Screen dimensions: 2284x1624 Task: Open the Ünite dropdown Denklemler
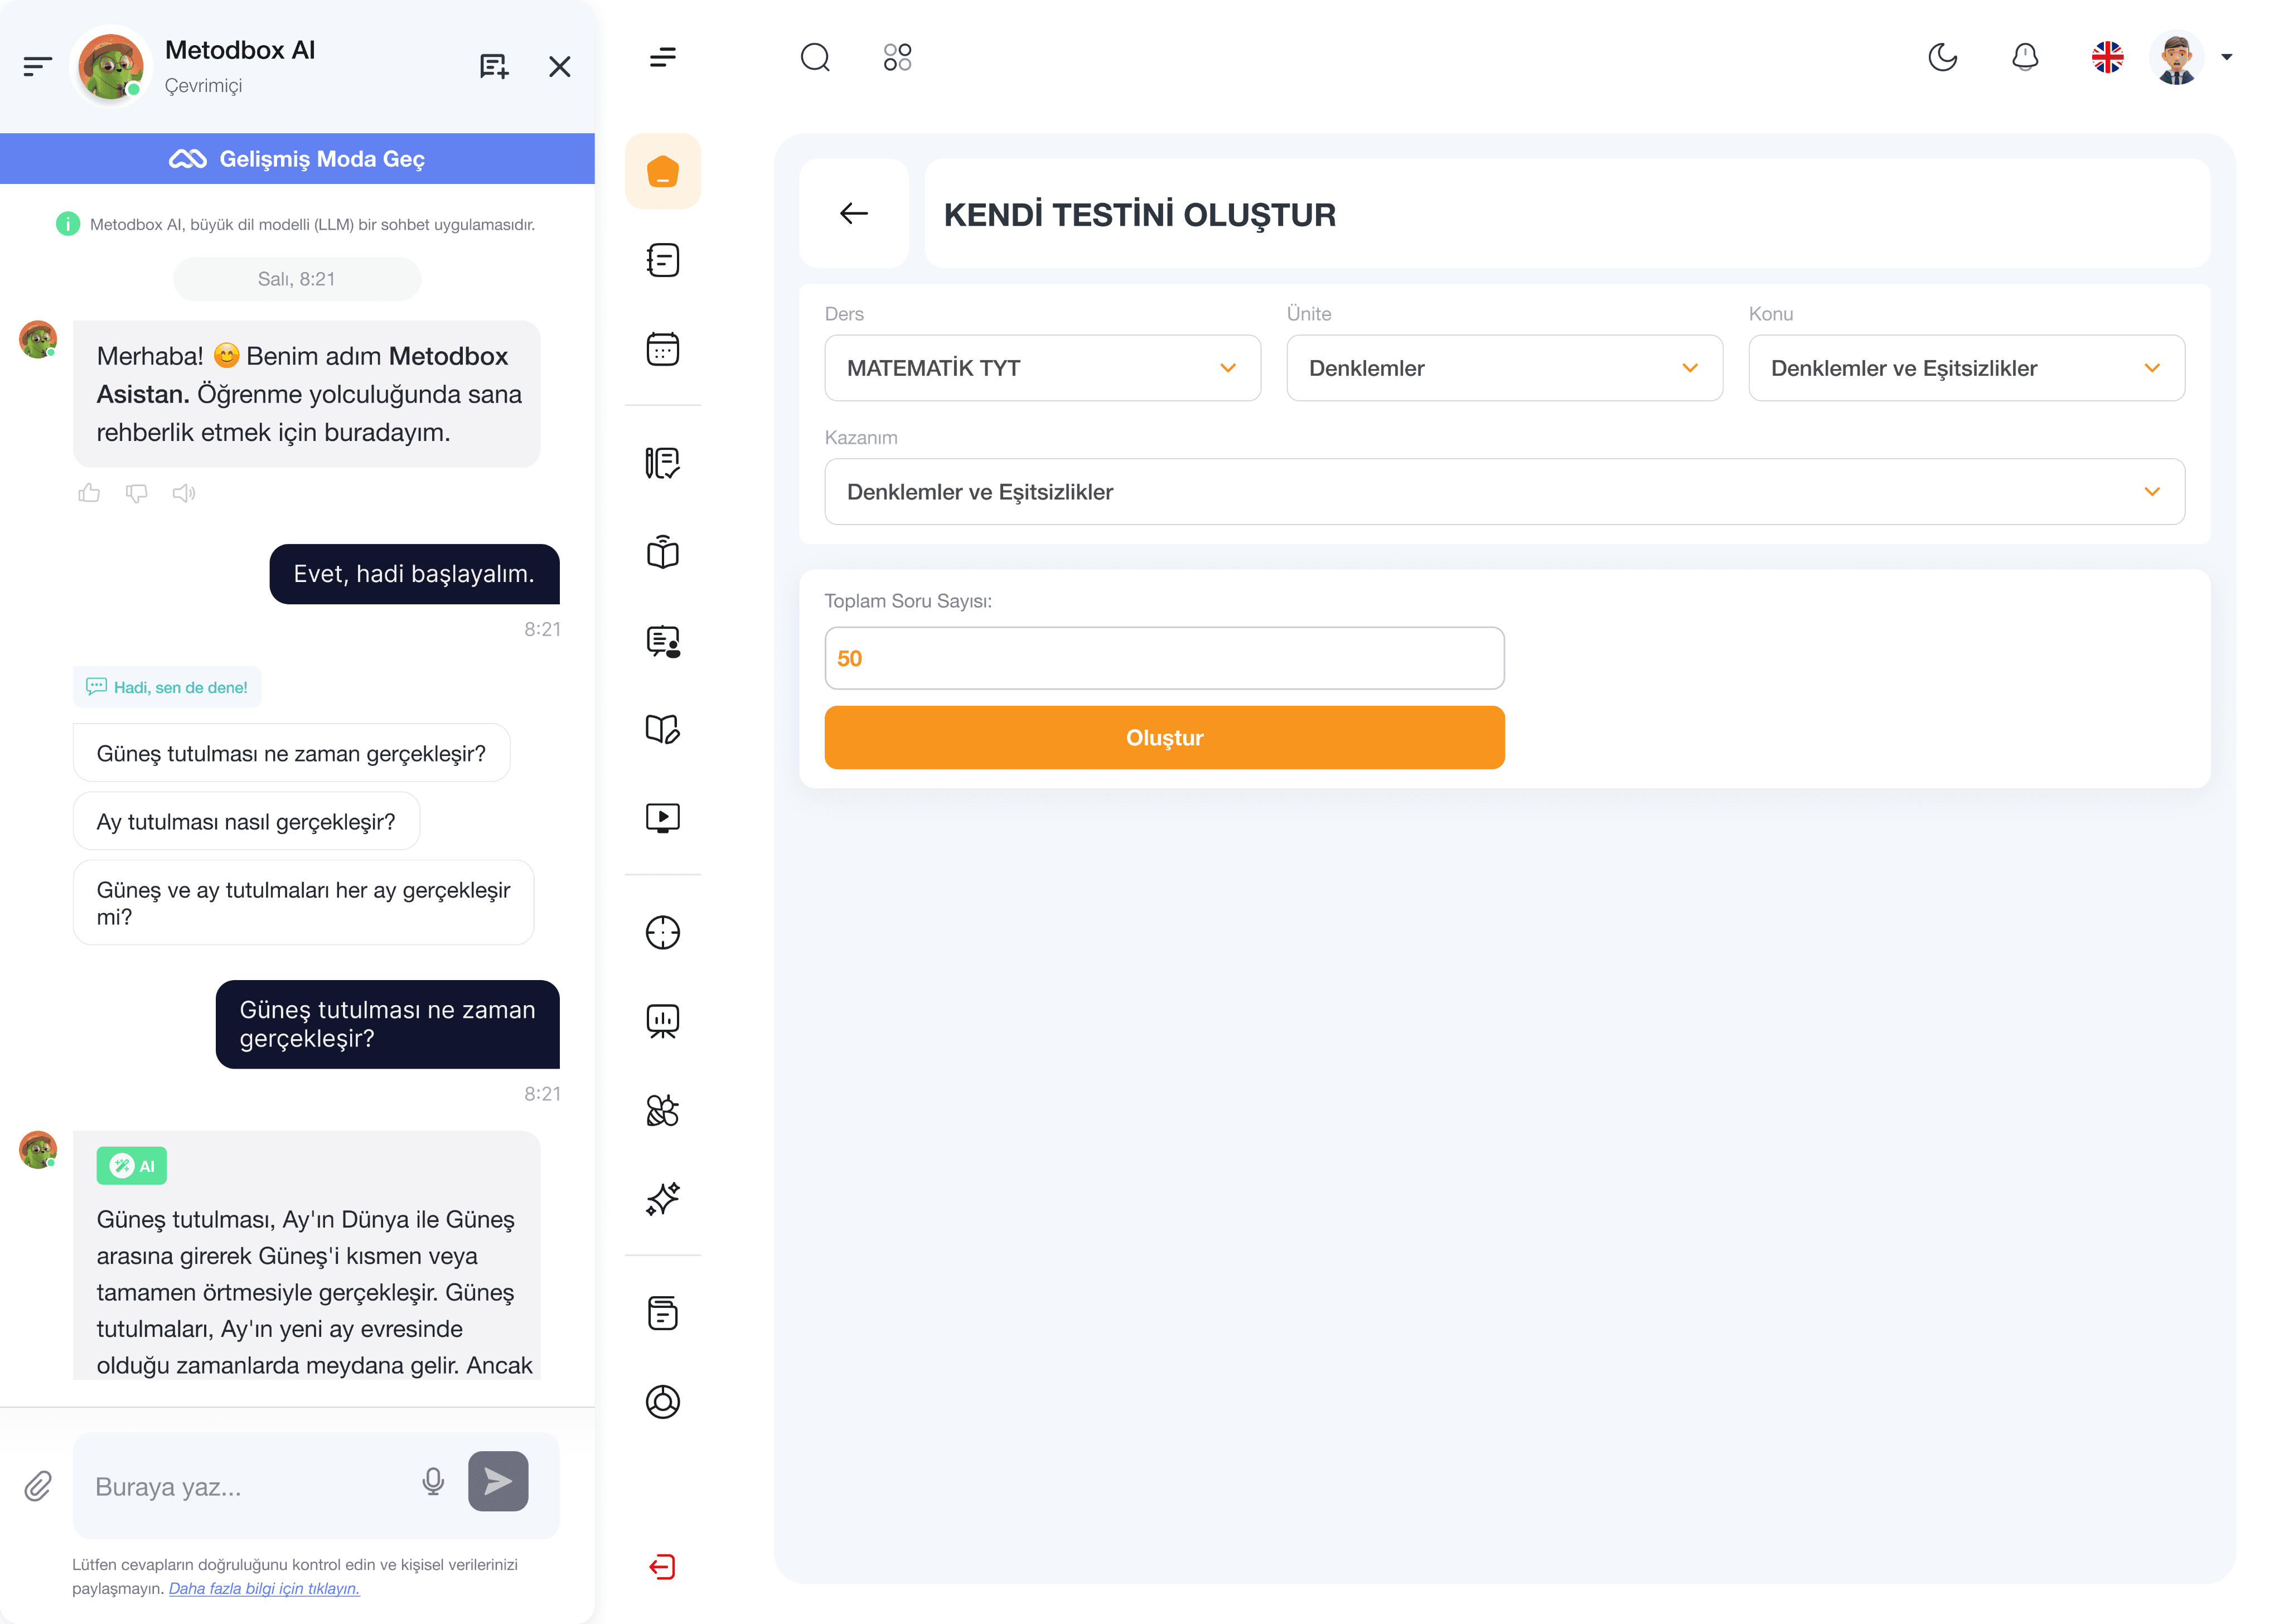pyautogui.click(x=1503, y=368)
